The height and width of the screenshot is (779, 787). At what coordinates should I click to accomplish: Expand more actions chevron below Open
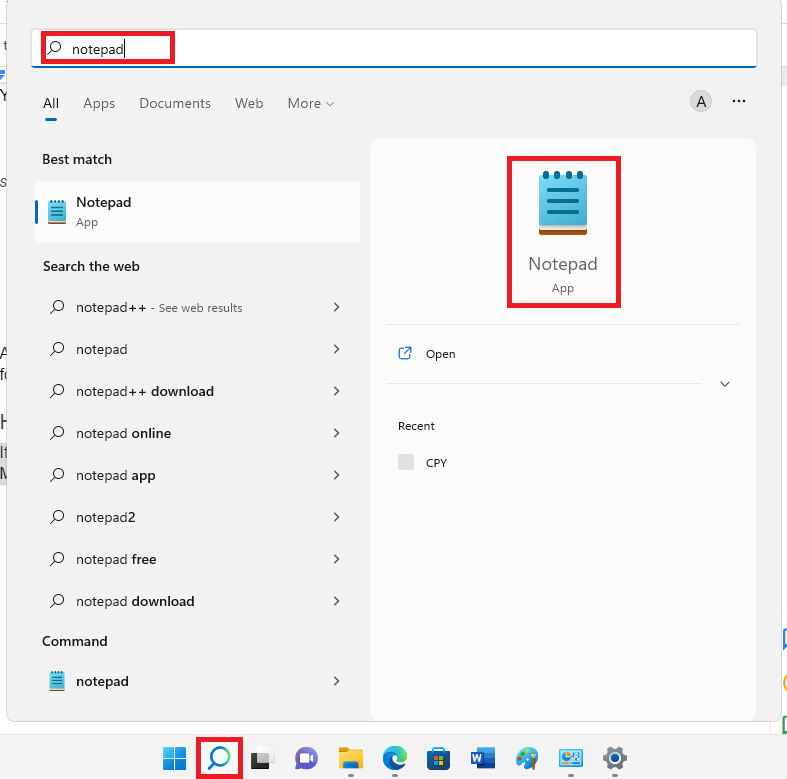725,384
